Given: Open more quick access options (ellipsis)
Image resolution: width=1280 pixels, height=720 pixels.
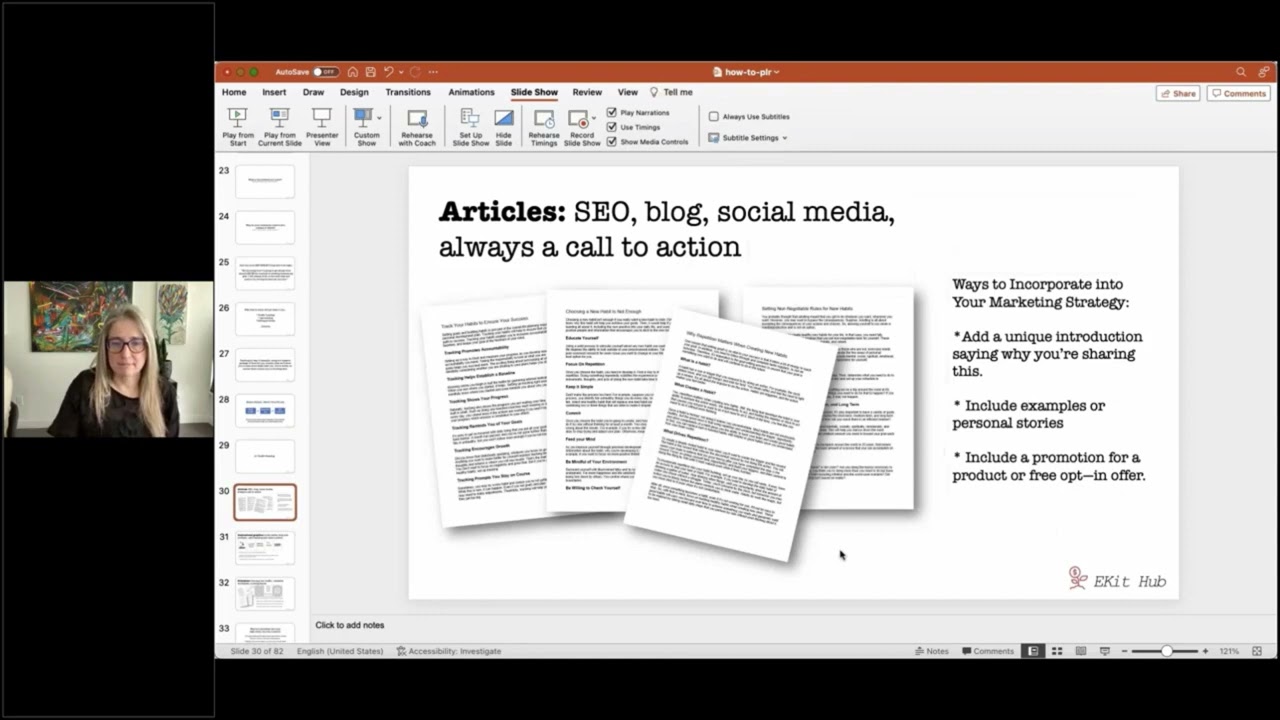Looking at the screenshot, I should click(433, 72).
